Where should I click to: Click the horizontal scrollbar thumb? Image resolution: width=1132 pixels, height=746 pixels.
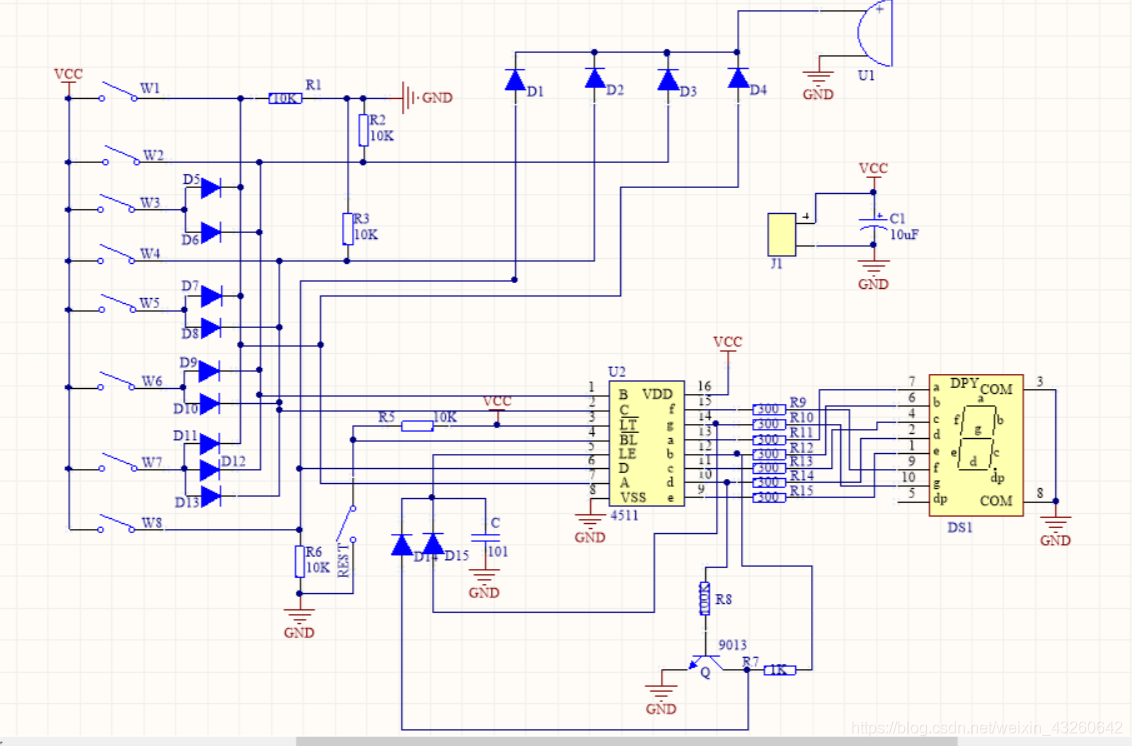pyautogui.click(x=627, y=742)
